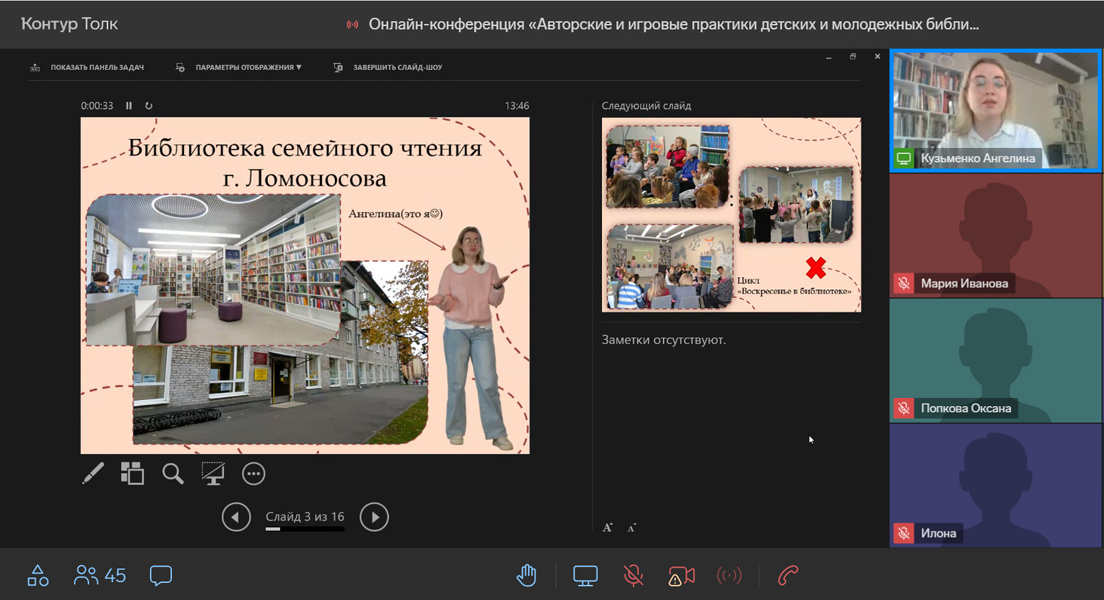Pause the presentation timer
Viewport: 1104px width, 600px height.
pos(129,106)
